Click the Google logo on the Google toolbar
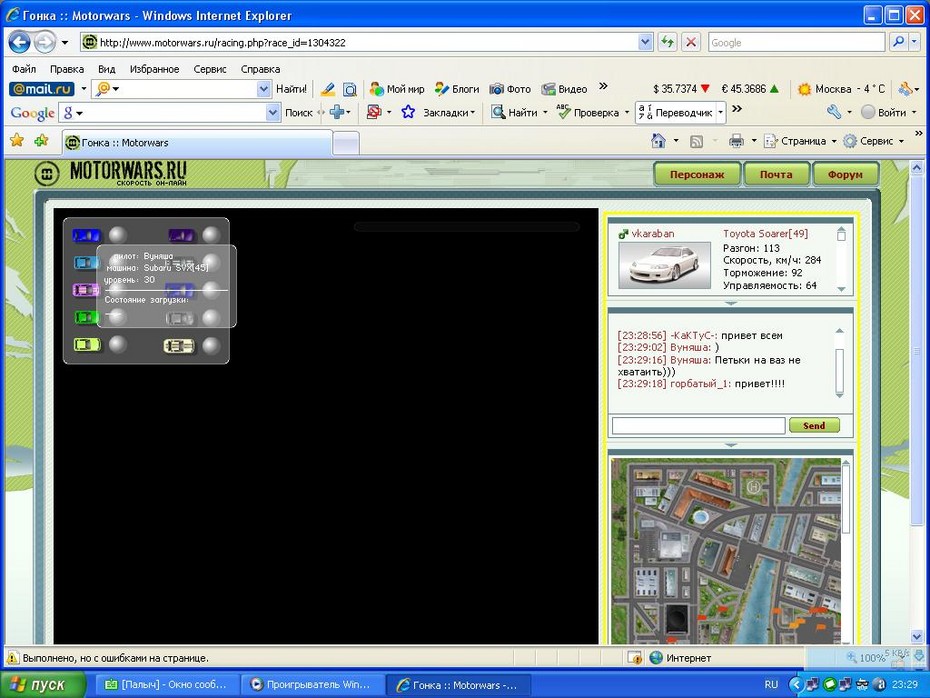 33,113
